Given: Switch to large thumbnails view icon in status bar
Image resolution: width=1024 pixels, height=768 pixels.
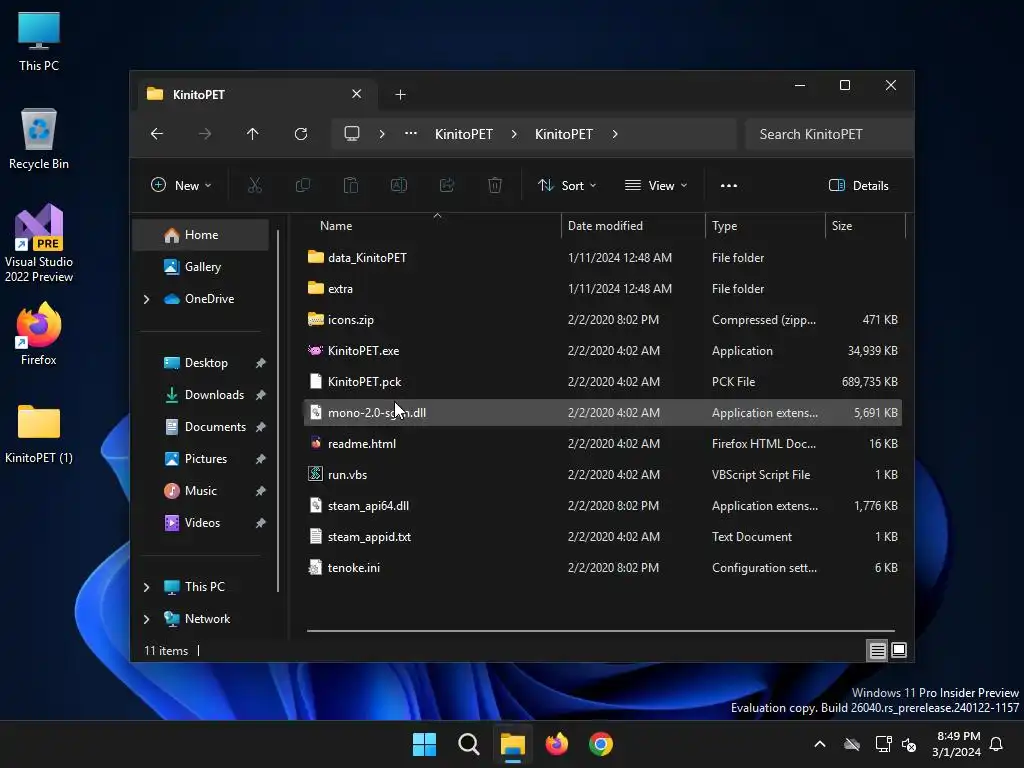Looking at the screenshot, I should [899, 650].
